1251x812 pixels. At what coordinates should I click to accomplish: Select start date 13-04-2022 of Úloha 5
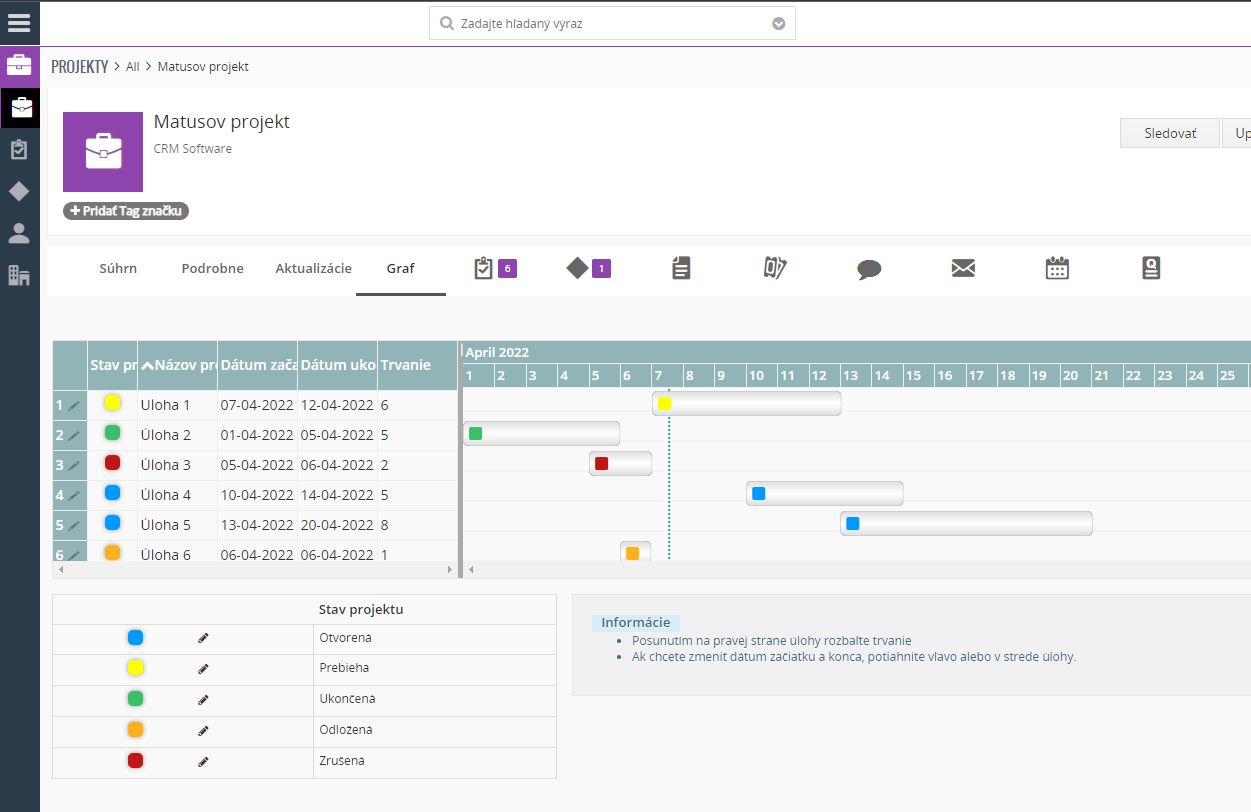coord(258,525)
